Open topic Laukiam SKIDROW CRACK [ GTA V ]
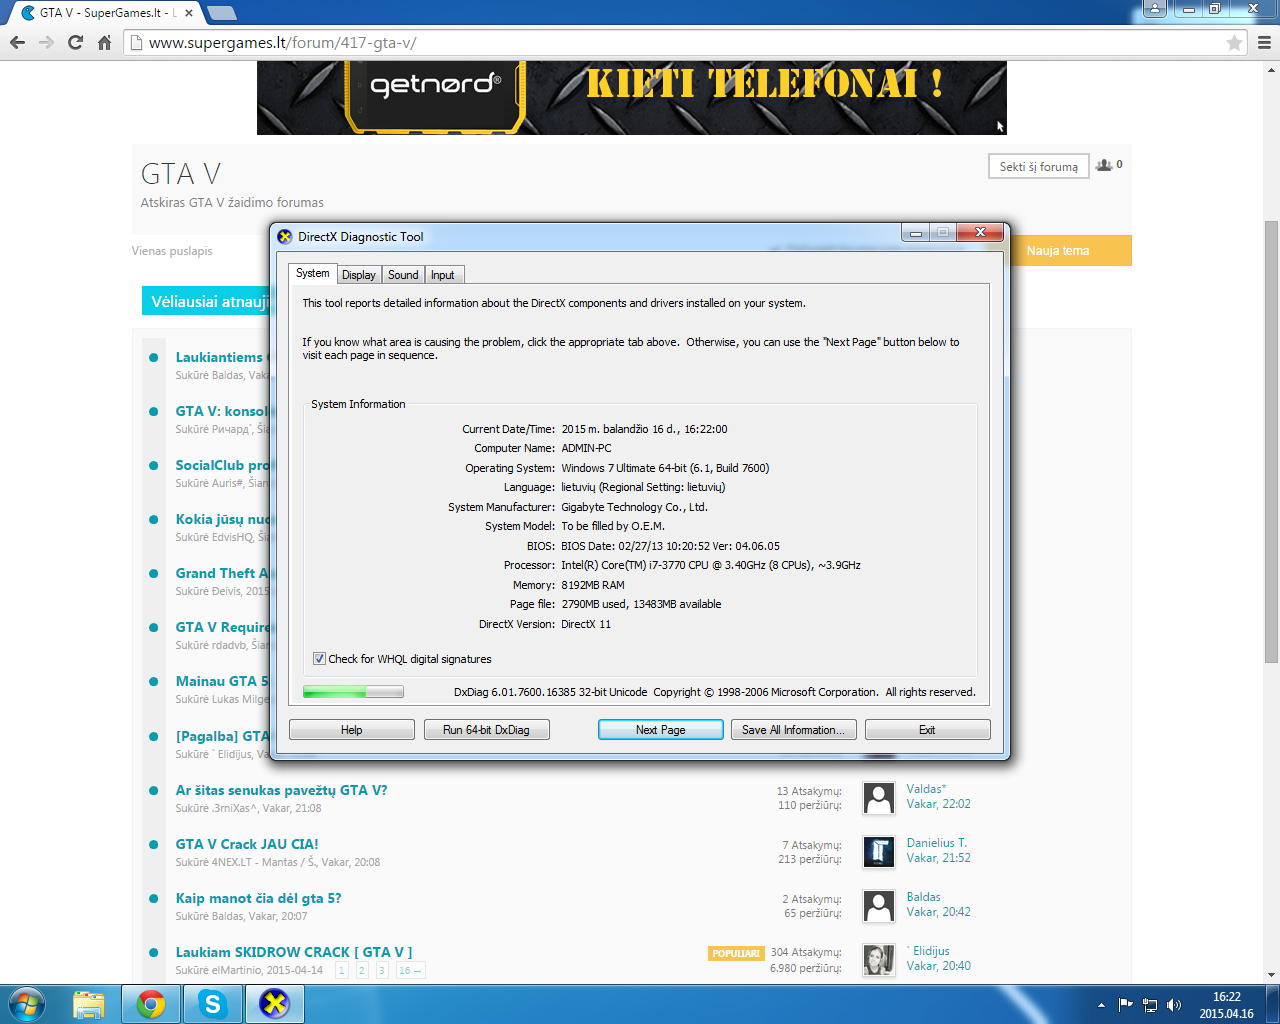Screen dimensions: 1280x1024 [294, 952]
